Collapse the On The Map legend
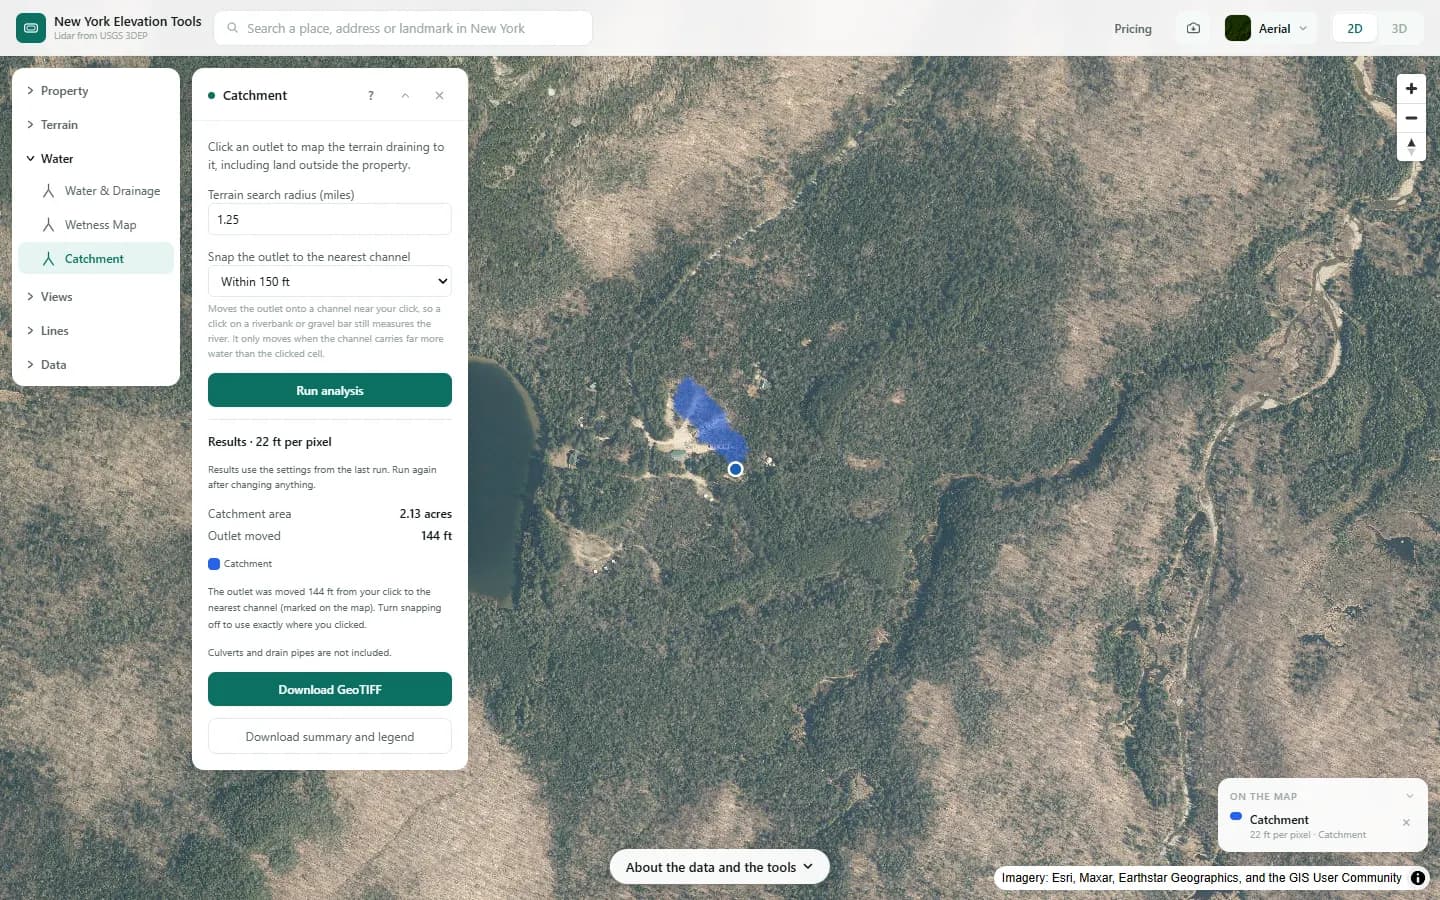 (x=1410, y=796)
